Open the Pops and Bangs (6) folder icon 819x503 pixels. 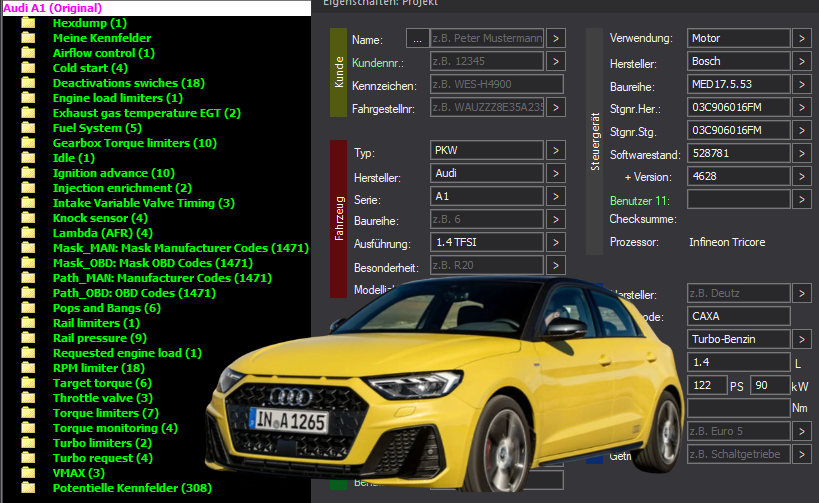point(28,308)
